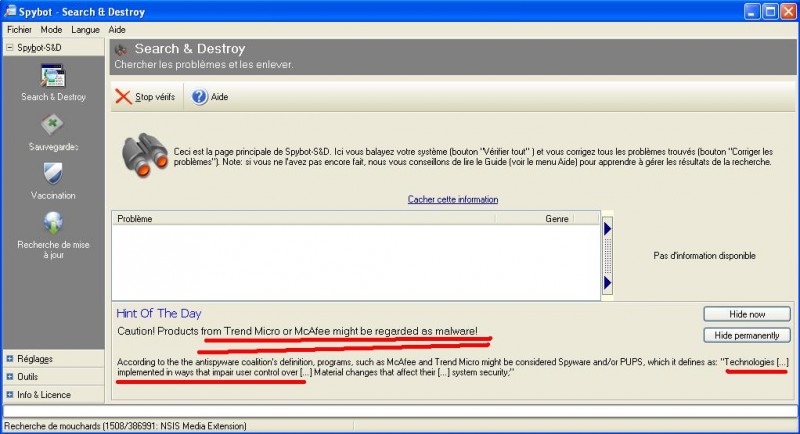Select the Vaccination shield icon

(53, 173)
